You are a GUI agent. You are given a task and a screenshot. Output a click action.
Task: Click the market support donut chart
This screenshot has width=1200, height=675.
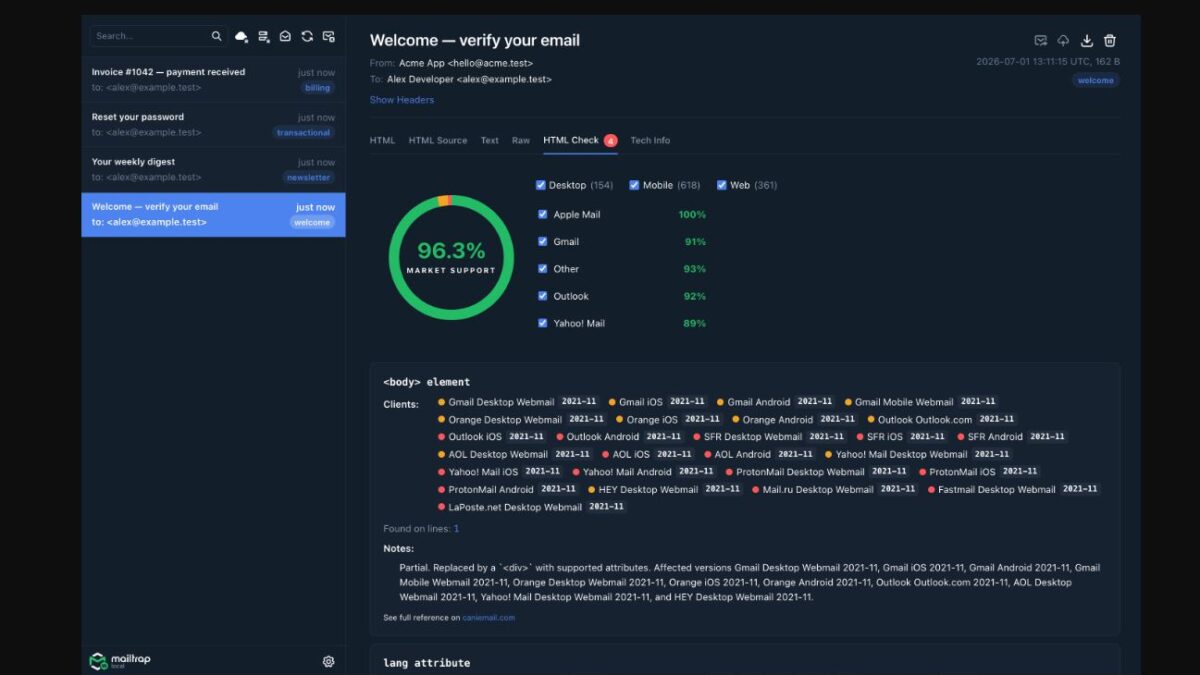451,258
